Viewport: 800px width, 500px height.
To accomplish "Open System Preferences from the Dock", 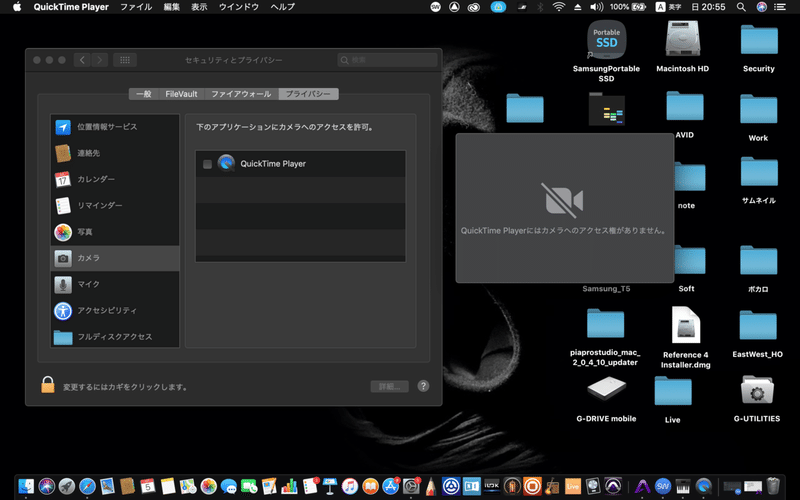I will (x=411, y=486).
